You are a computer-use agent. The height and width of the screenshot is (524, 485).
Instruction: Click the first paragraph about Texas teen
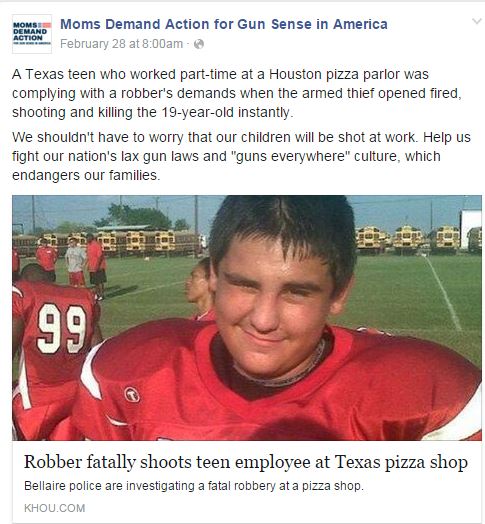tap(237, 93)
